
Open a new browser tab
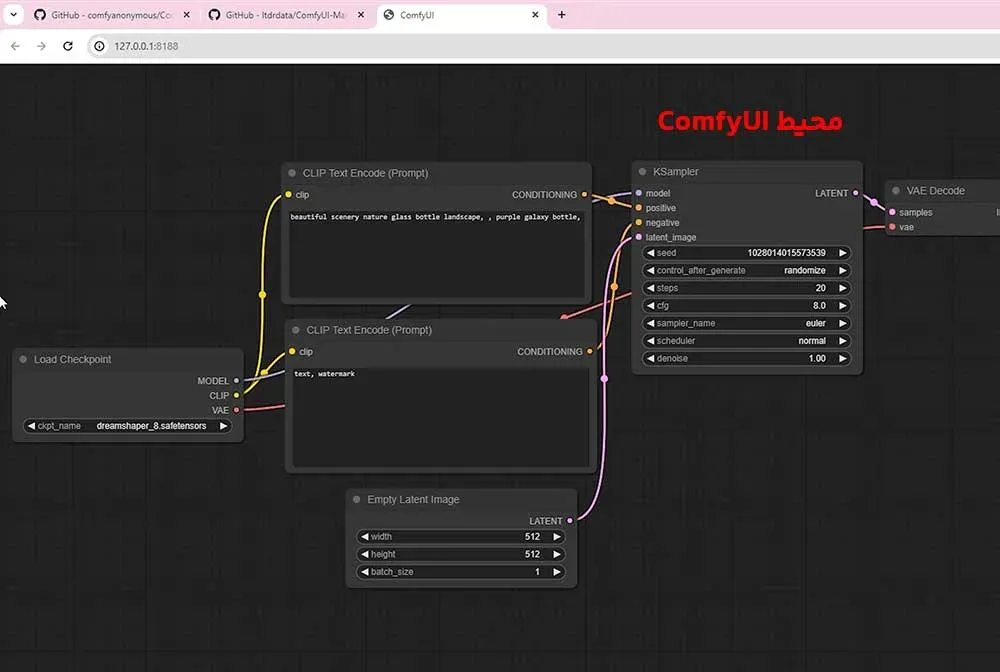(x=561, y=14)
